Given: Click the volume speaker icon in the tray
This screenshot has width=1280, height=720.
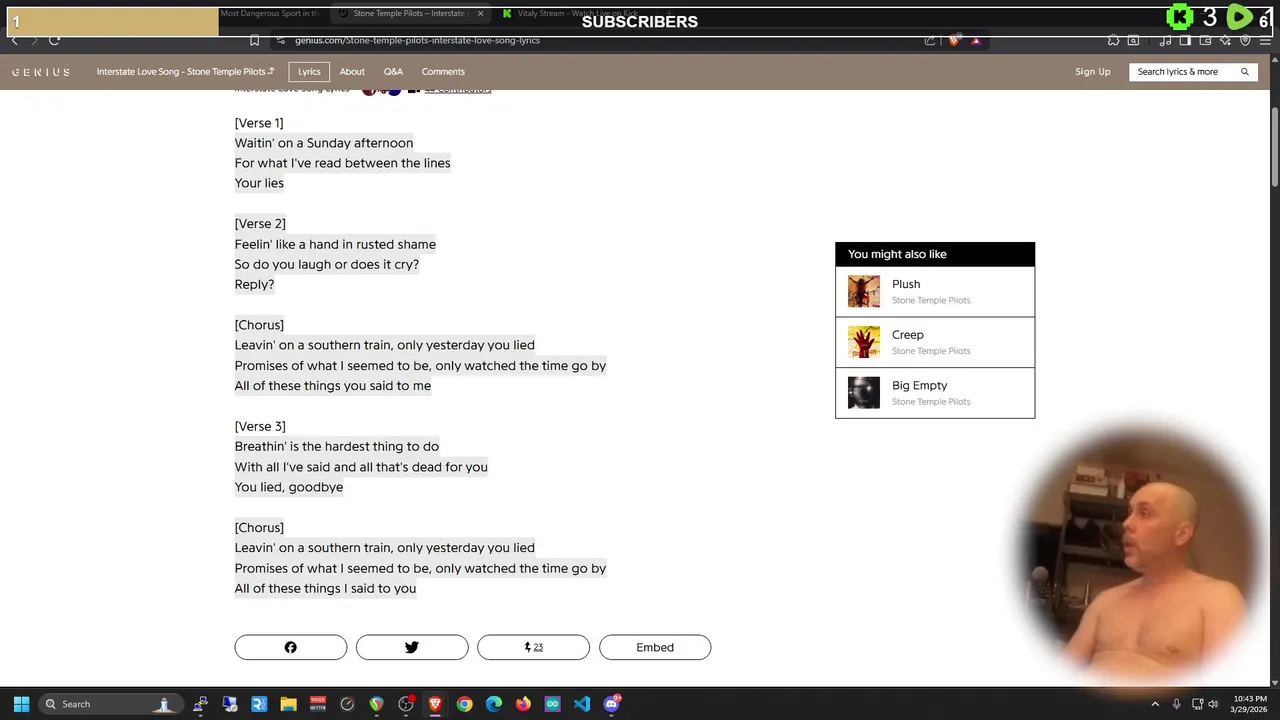Looking at the screenshot, I should [1214, 704].
